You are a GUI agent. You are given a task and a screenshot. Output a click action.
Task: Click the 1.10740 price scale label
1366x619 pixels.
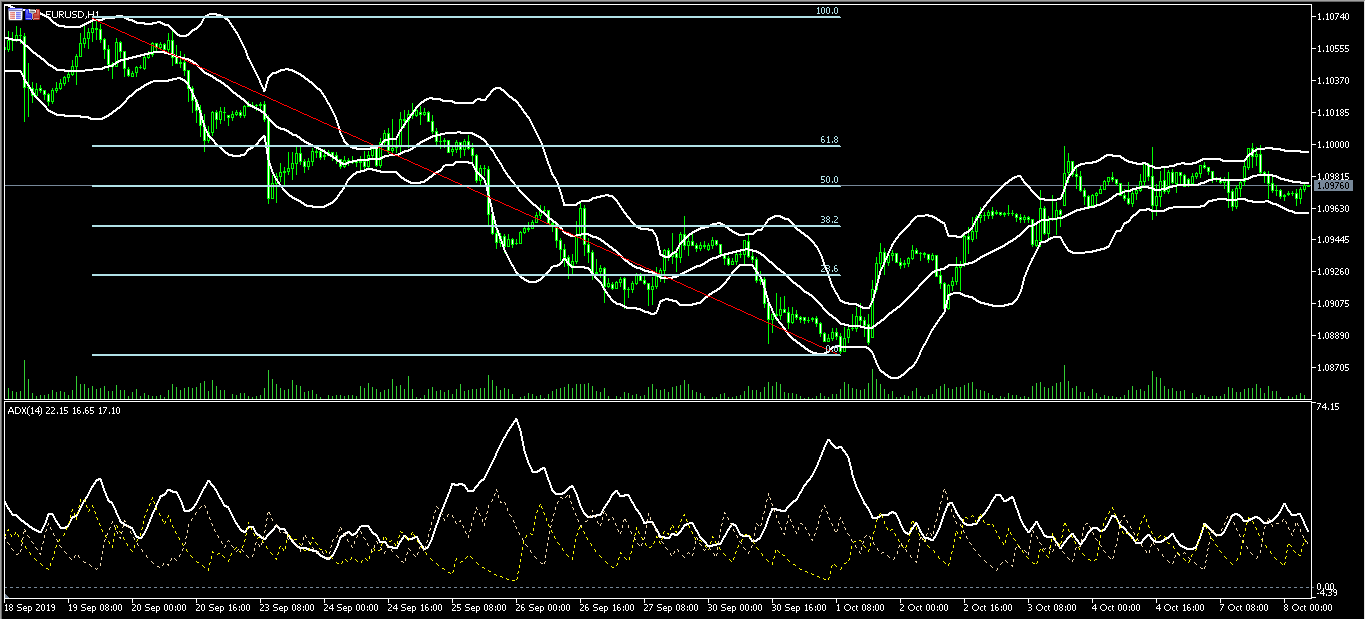[x=1335, y=18]
